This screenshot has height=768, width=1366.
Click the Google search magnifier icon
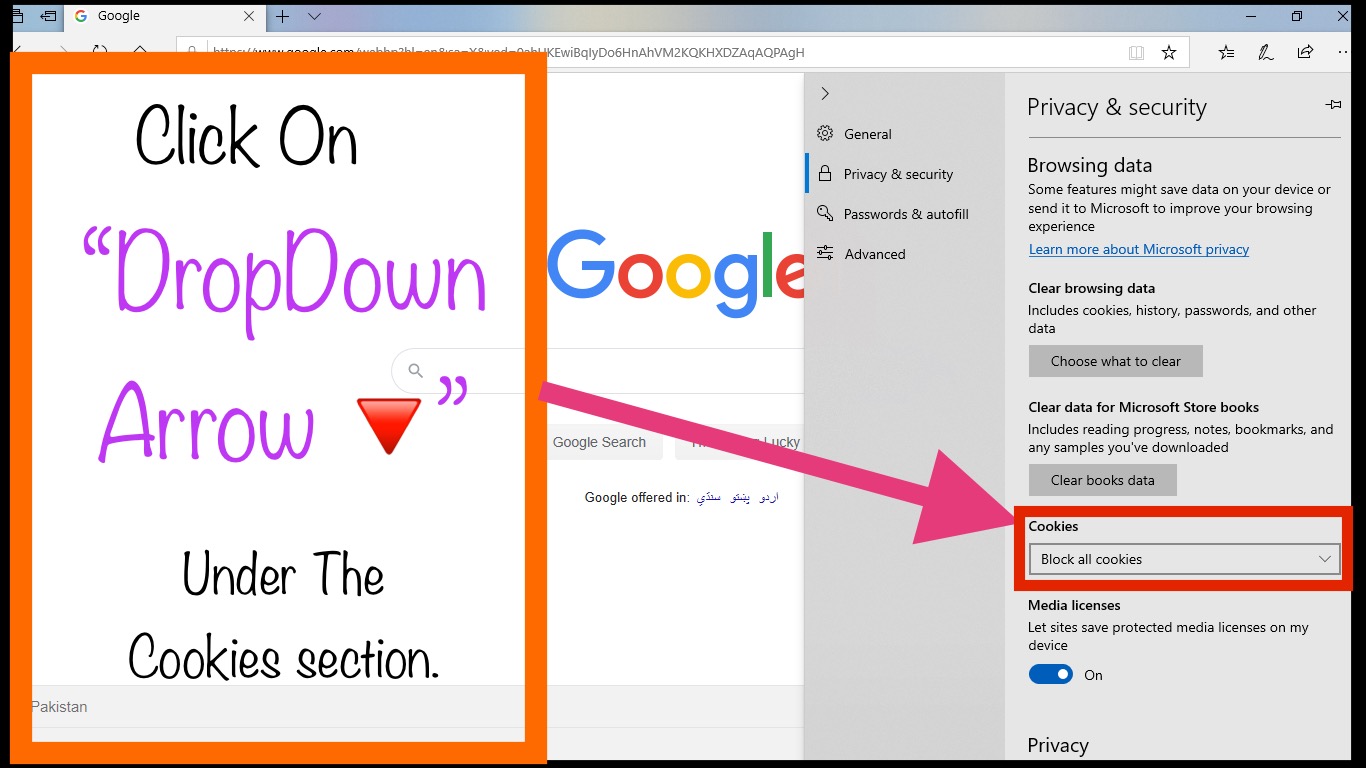[416, 371]
